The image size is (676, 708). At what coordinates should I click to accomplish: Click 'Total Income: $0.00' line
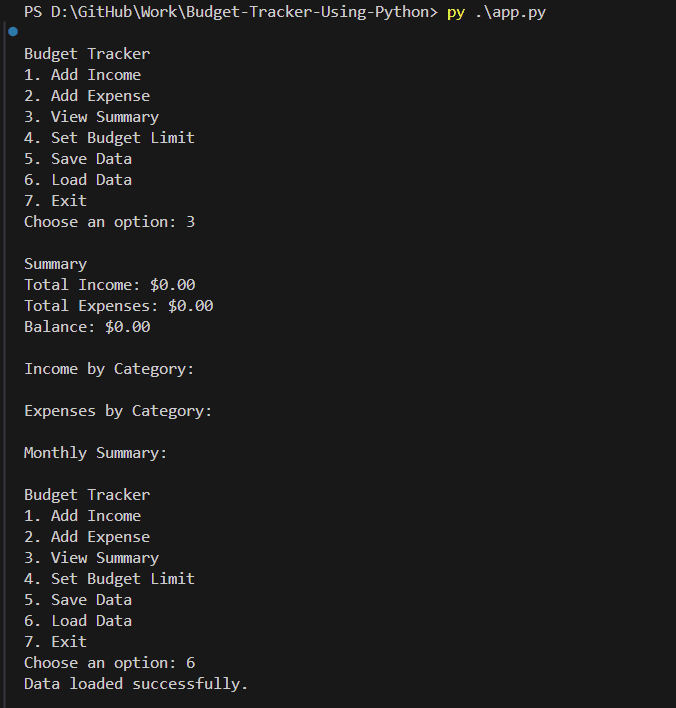pos(109,285)
